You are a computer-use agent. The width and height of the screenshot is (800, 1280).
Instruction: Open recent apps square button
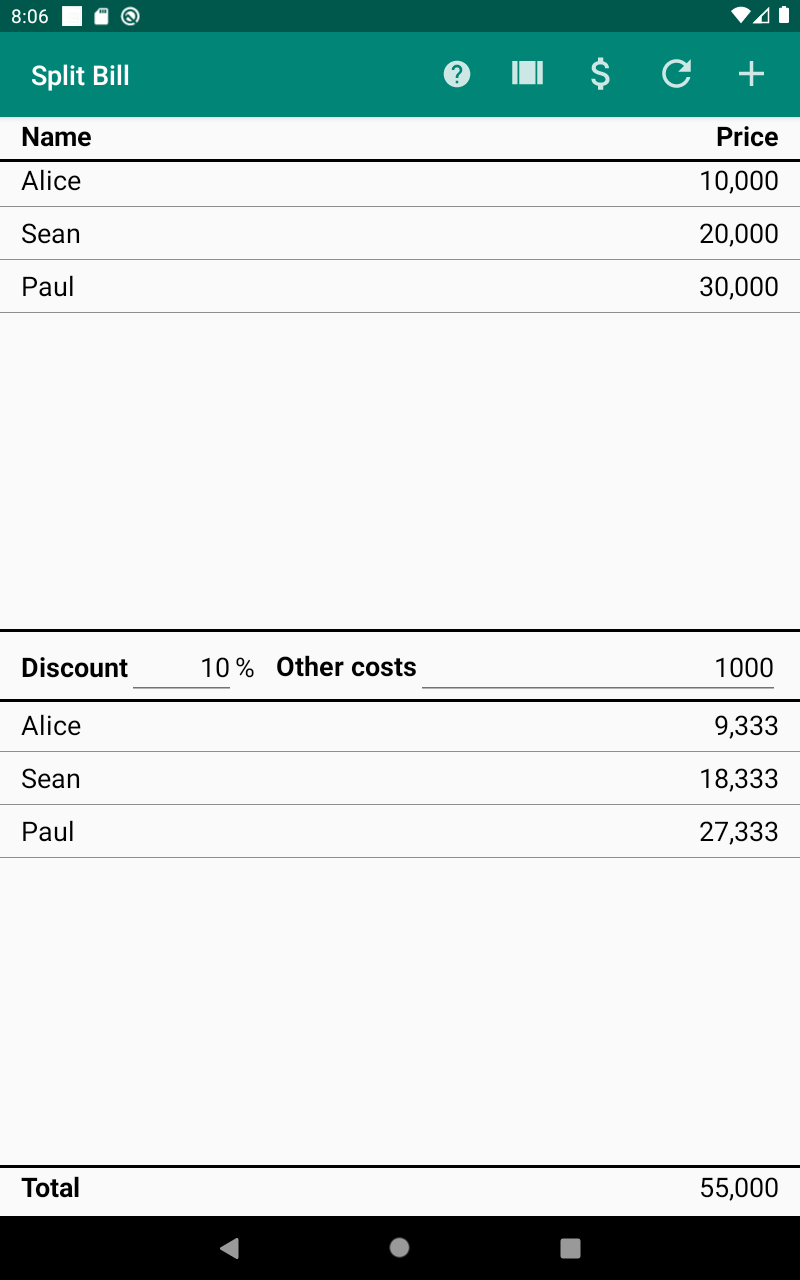coord(570,1247)
